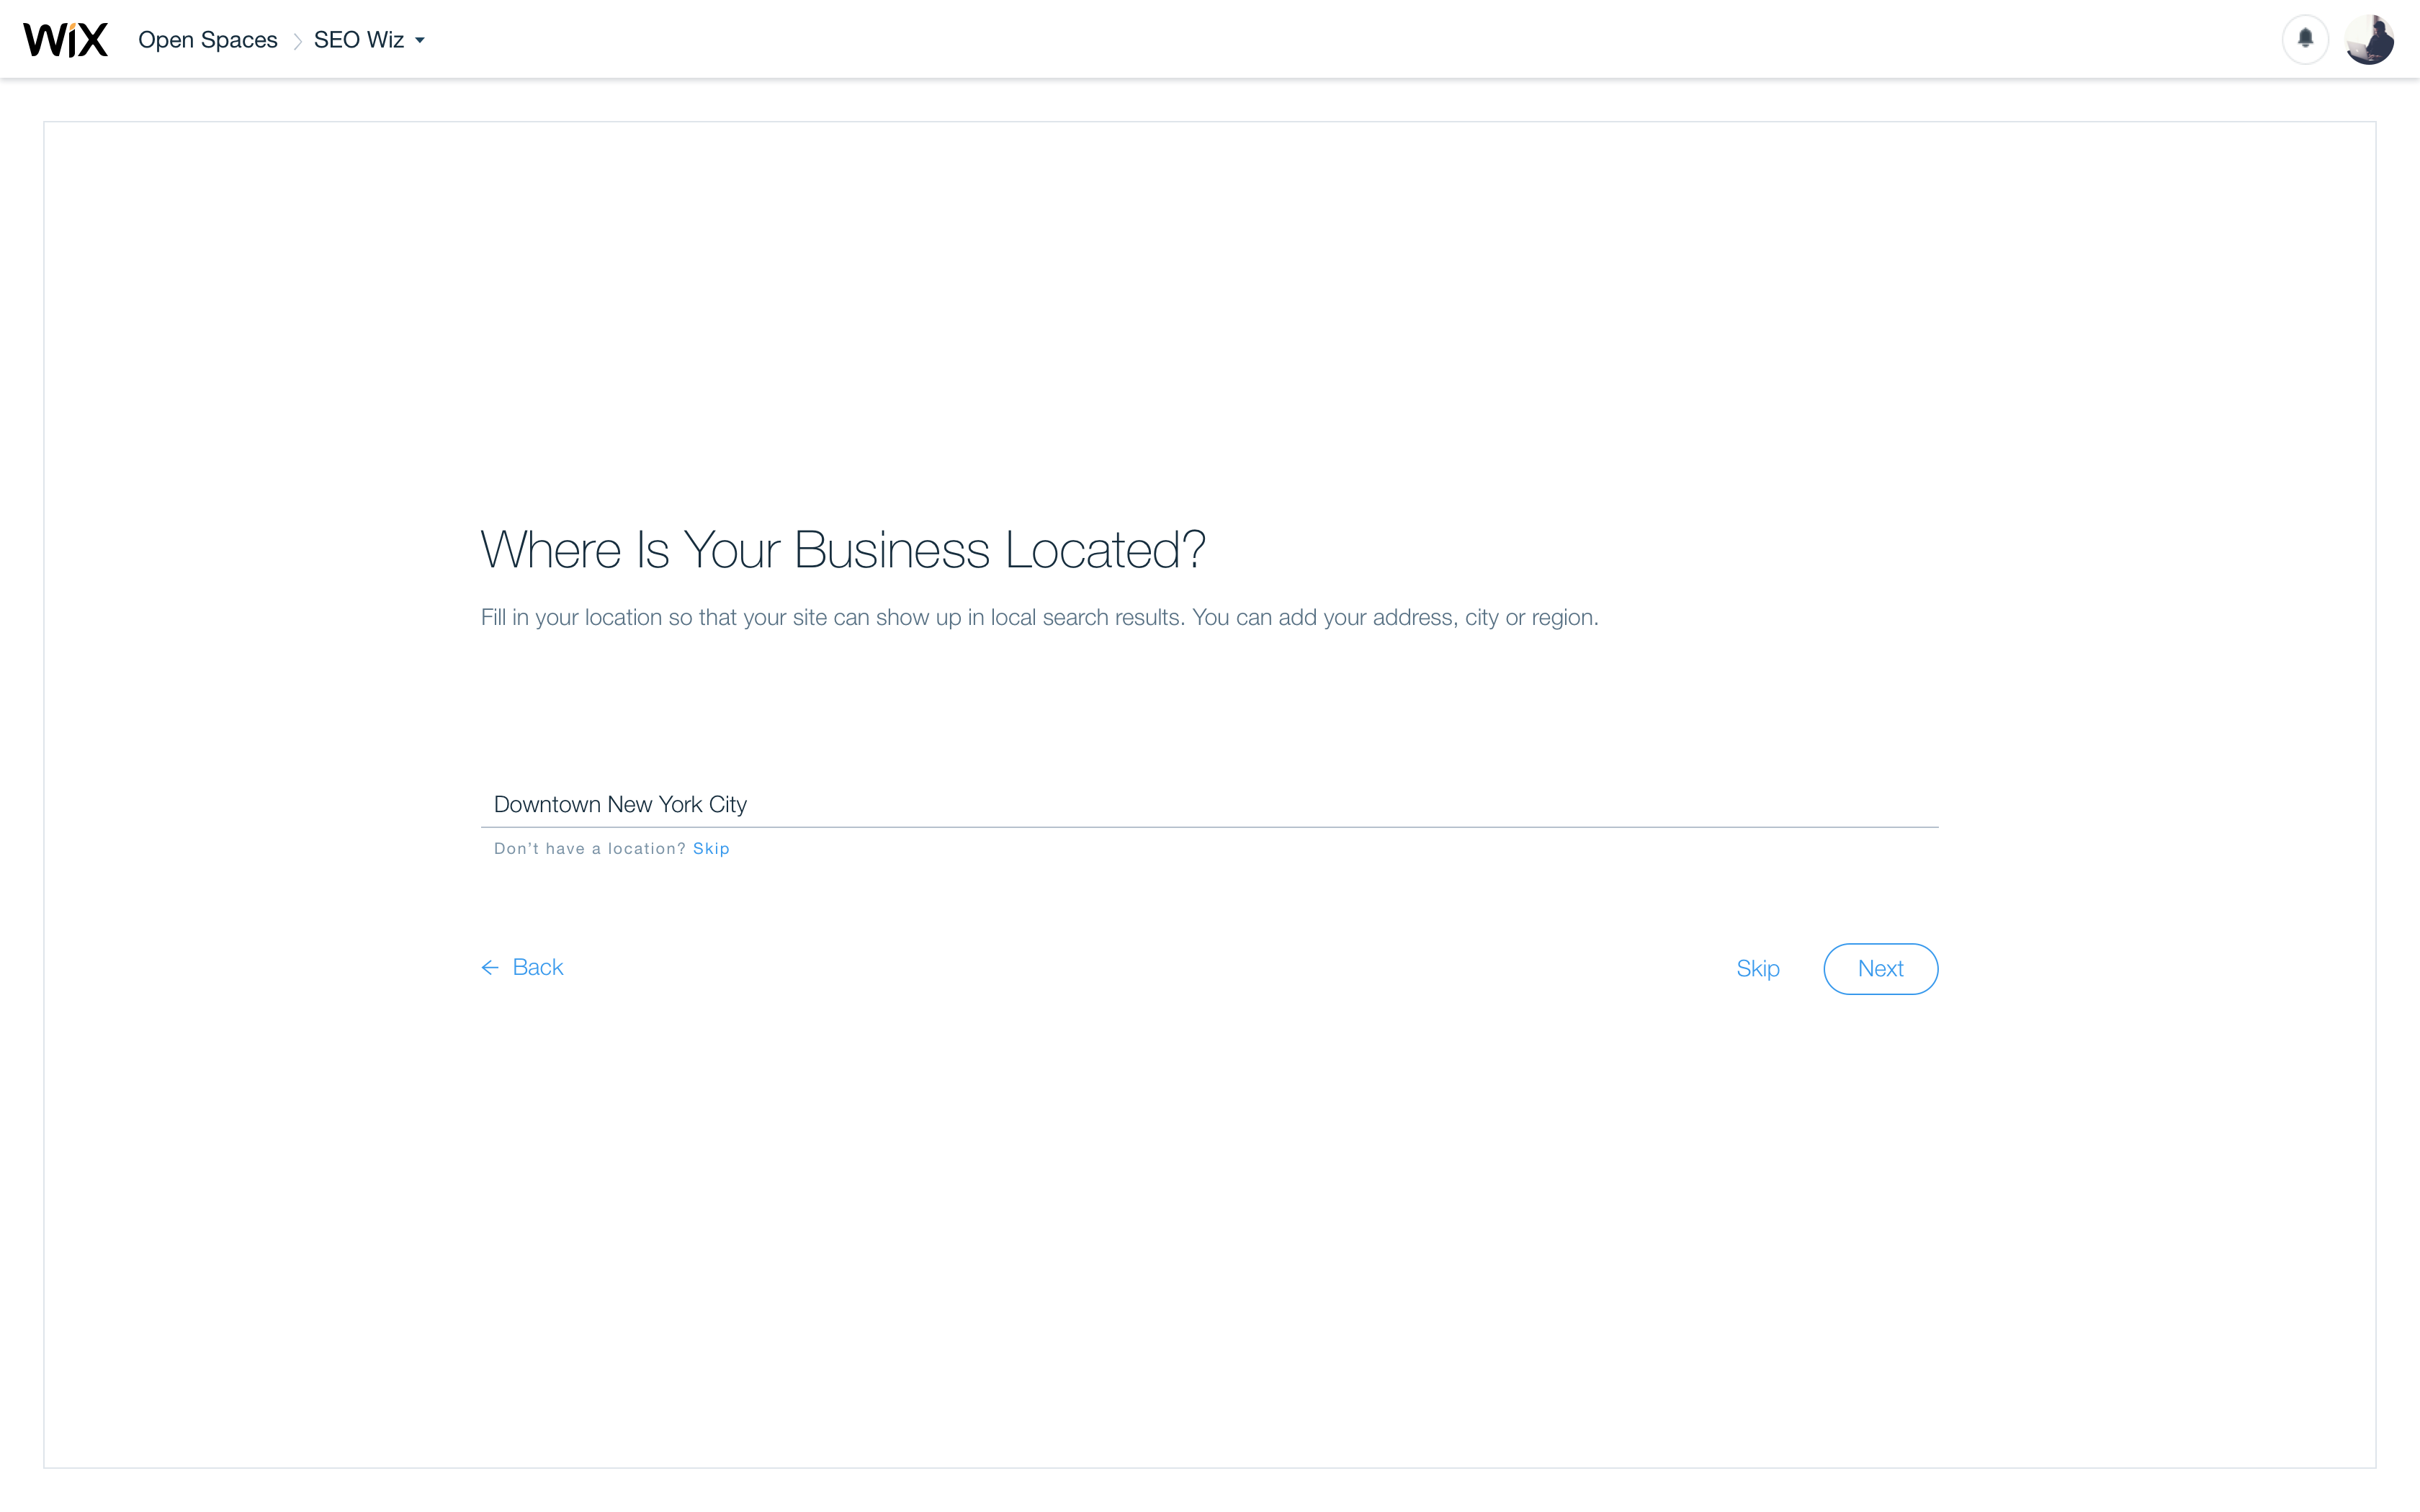Click the underline beneath the location field
The image size is (2420, 1512).
click(1209, 827)
